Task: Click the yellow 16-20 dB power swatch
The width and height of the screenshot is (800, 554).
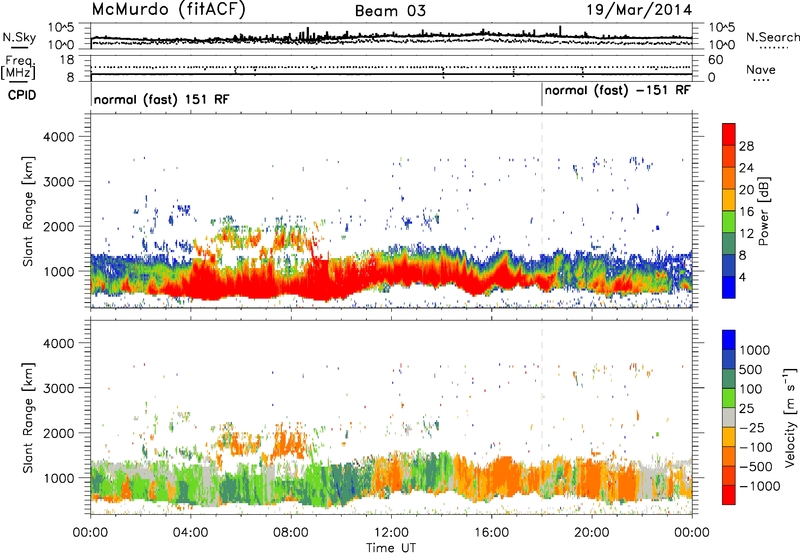Action: 729,199
